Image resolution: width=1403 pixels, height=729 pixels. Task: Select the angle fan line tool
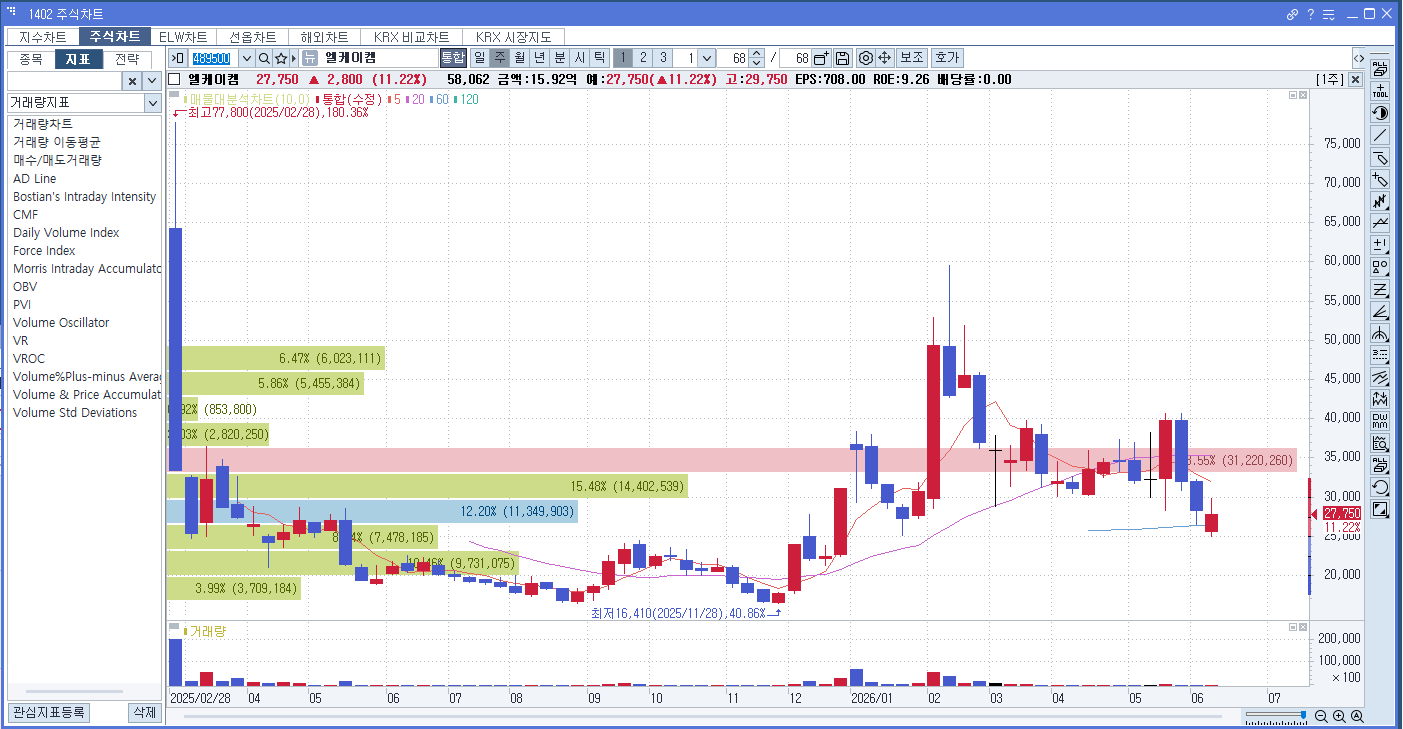click(x=1380, y=311)
